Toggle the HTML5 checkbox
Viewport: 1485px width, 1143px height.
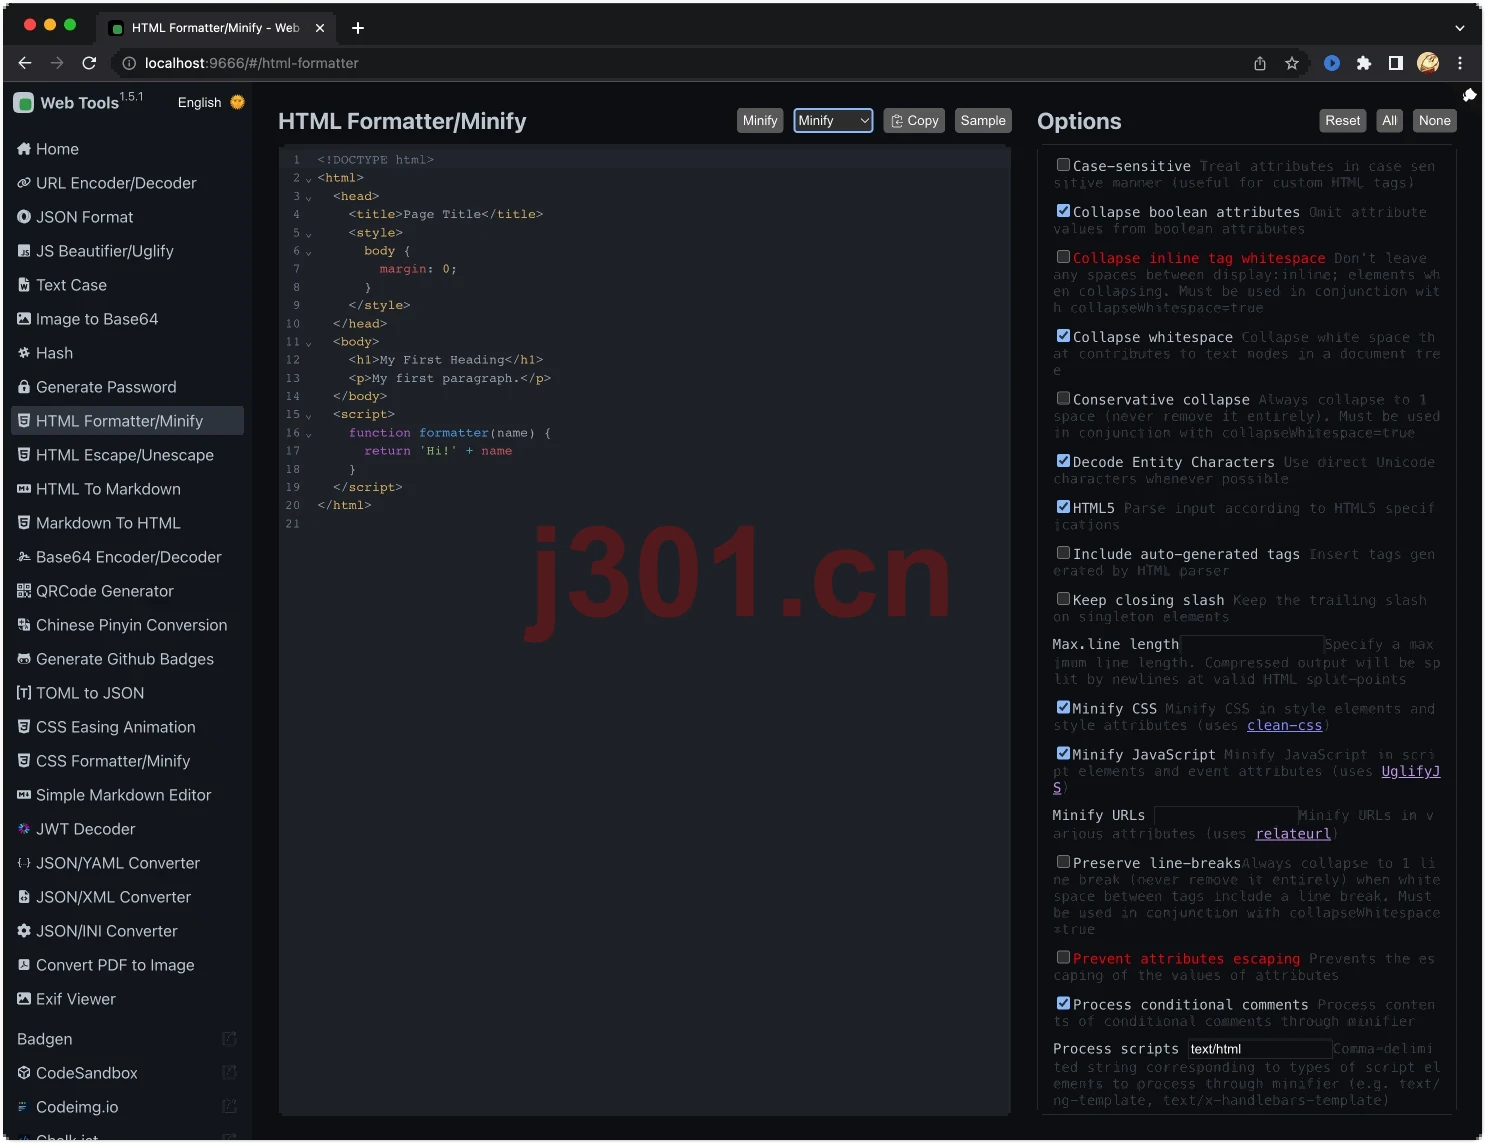click(x=1063, y=507)
